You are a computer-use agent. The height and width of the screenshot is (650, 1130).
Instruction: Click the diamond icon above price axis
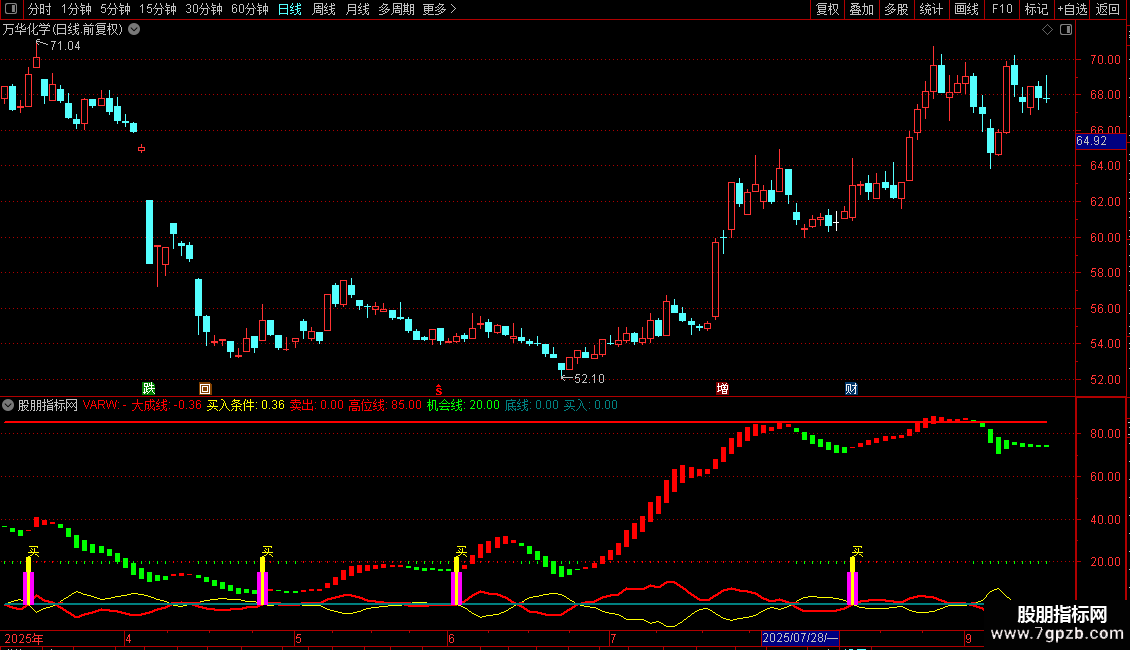click(1048, 30)
